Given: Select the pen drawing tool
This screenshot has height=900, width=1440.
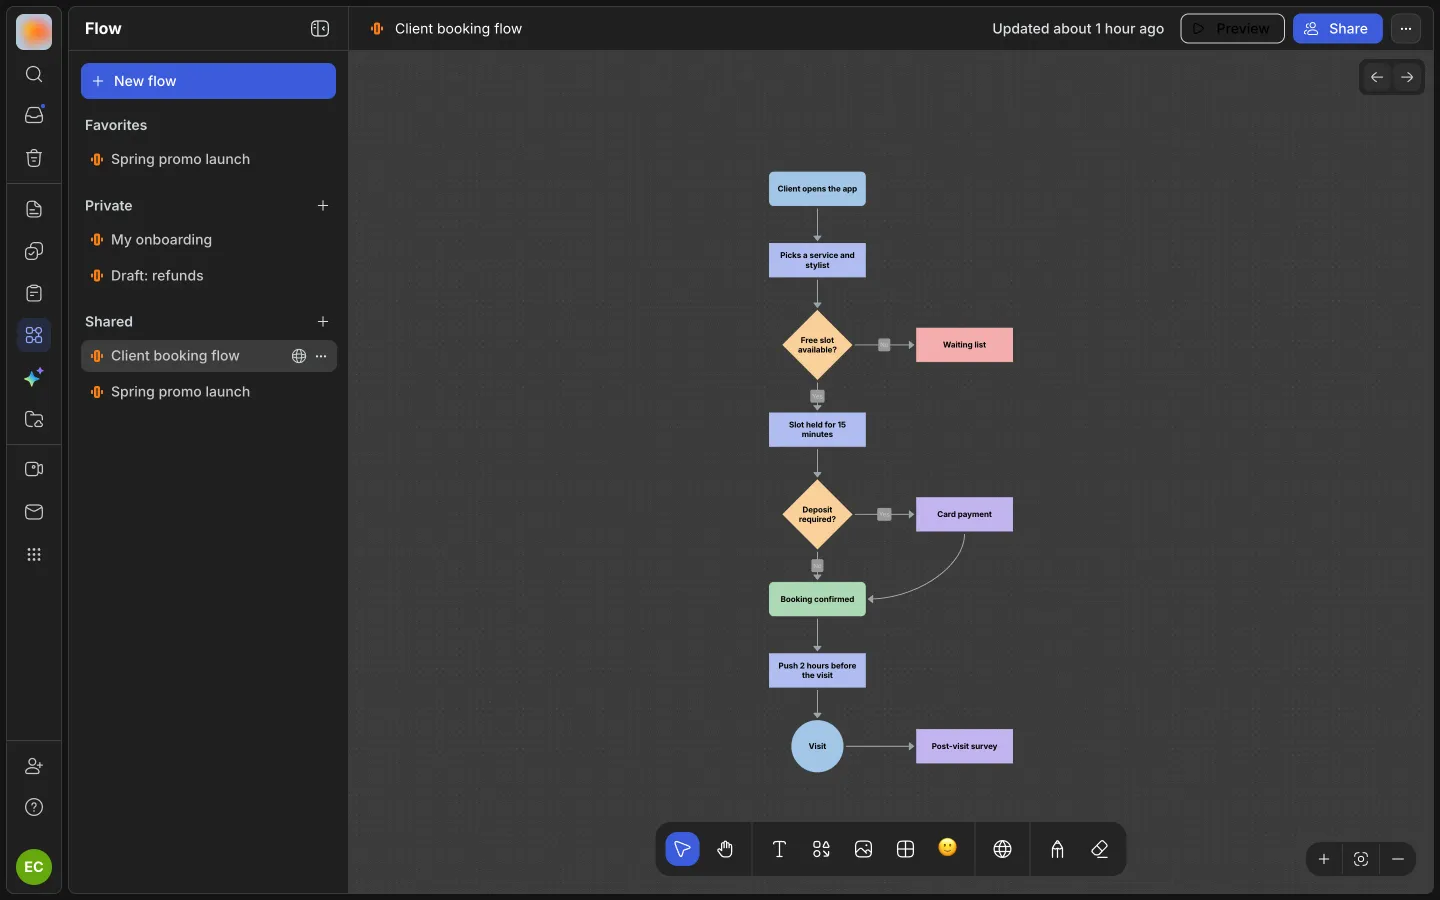Looking at the screenshot, I should click(1057, 849).
